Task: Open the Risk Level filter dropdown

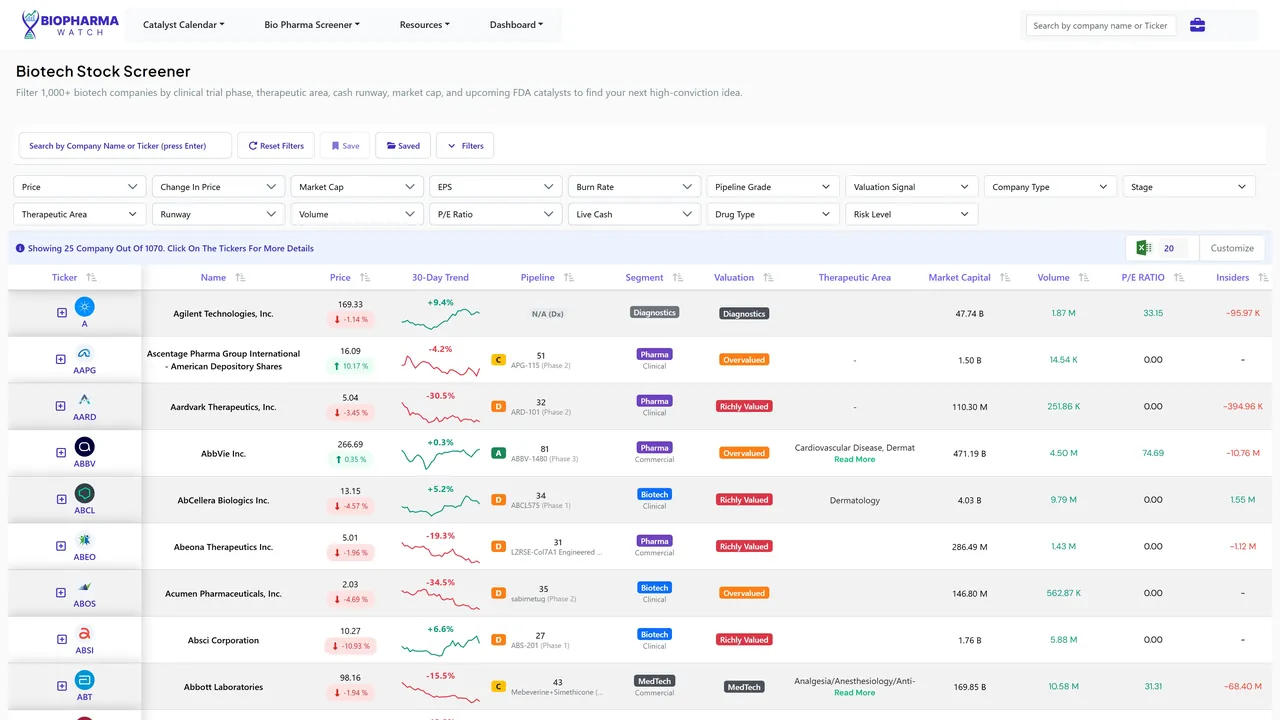Action: (x=911, y=214)
